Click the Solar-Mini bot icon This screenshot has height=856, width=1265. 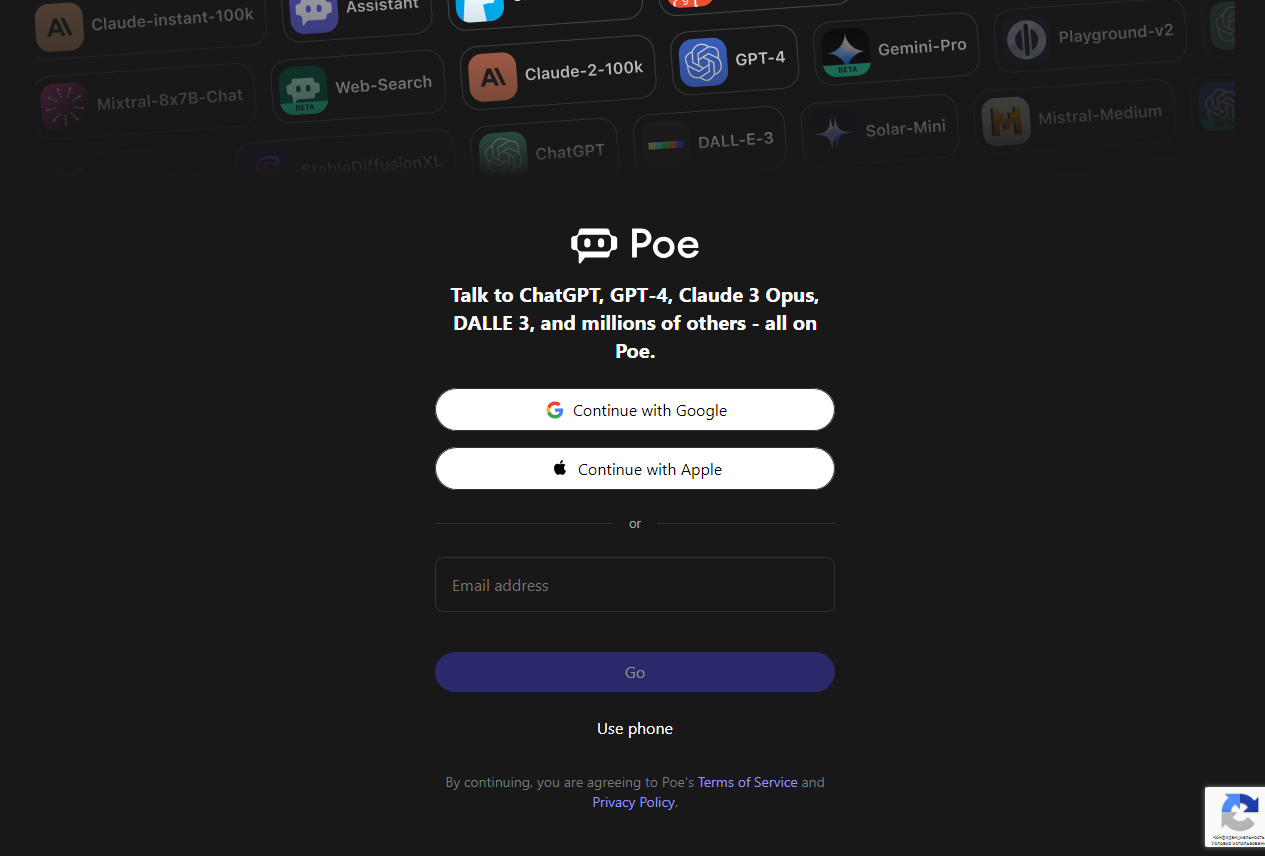pos(833,132)
